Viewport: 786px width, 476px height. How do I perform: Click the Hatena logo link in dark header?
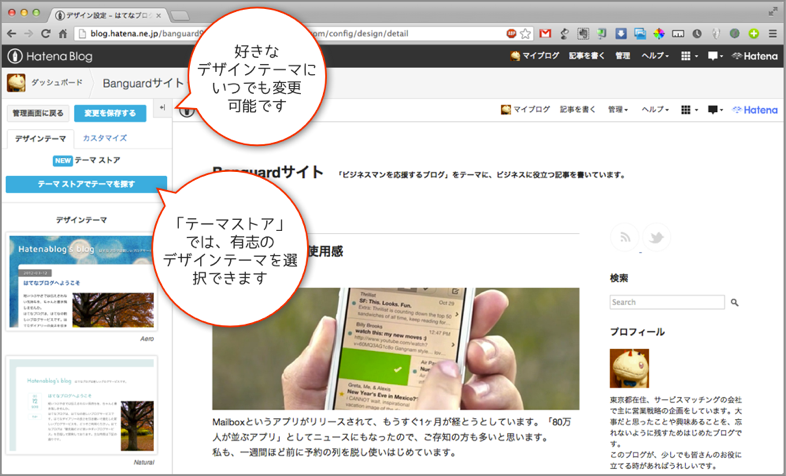click(x=754, y=56)
